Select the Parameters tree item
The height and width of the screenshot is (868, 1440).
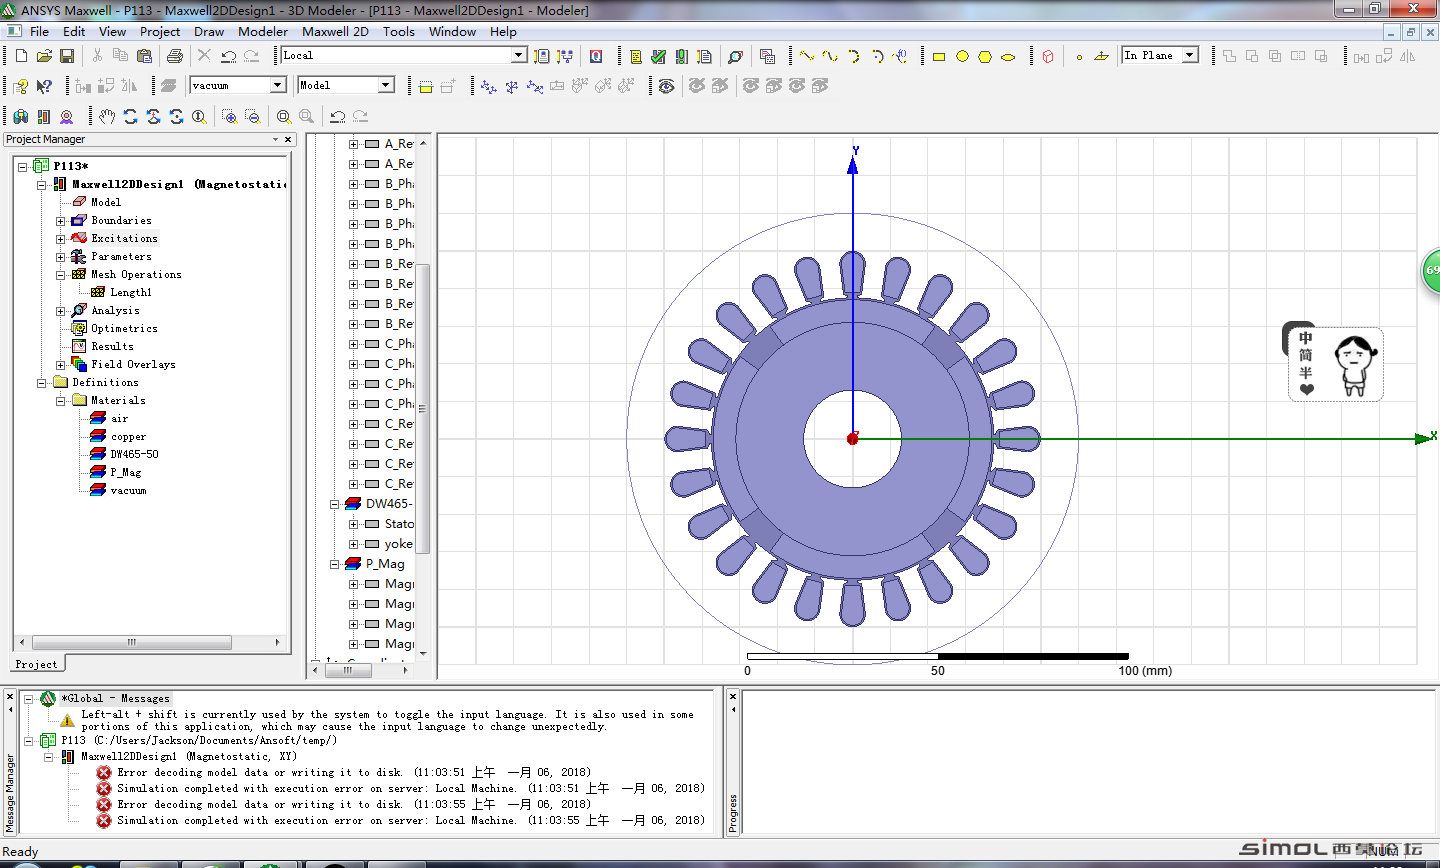pyautogui.click(x=121, y=257)
